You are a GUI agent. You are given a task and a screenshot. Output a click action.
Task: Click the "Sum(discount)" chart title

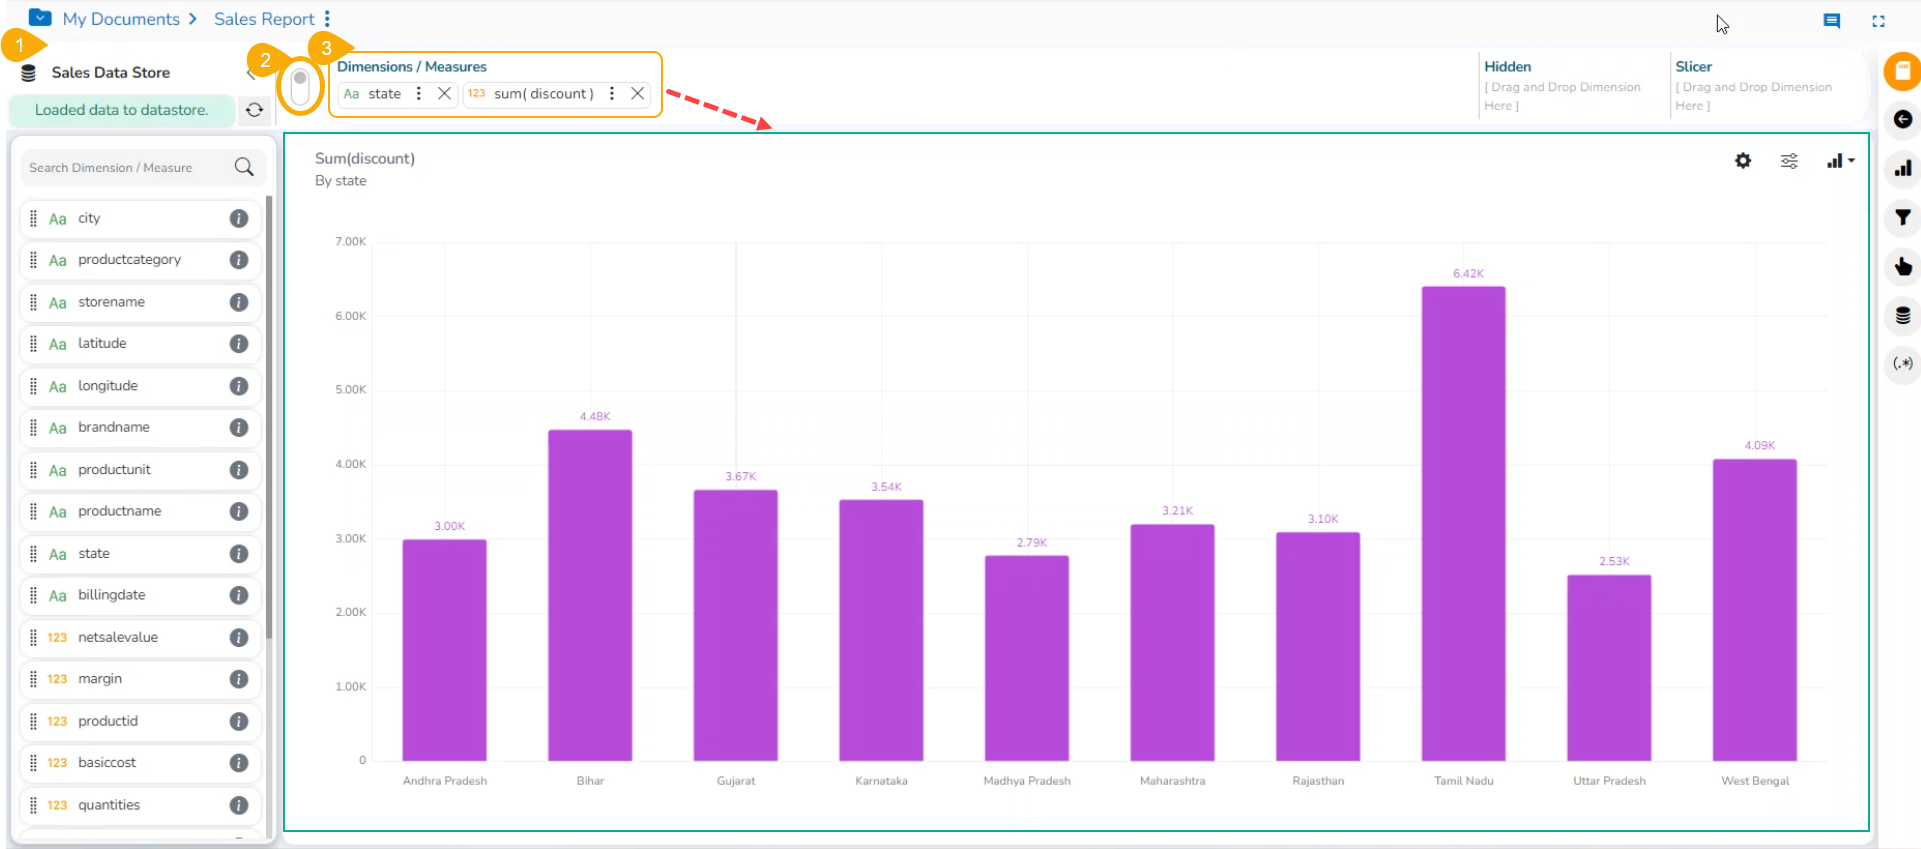(x=365, y=158)
